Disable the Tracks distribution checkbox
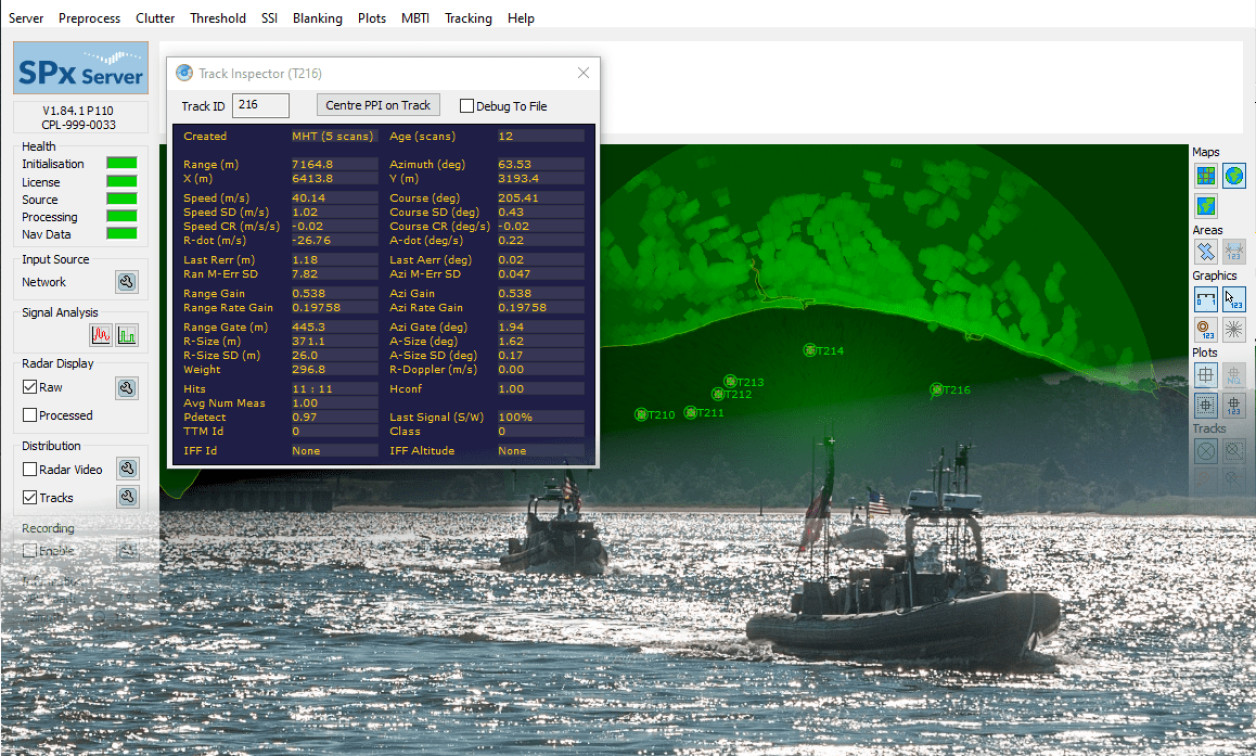The height and width of the screenshot is (756, 1256). (30, 497)
